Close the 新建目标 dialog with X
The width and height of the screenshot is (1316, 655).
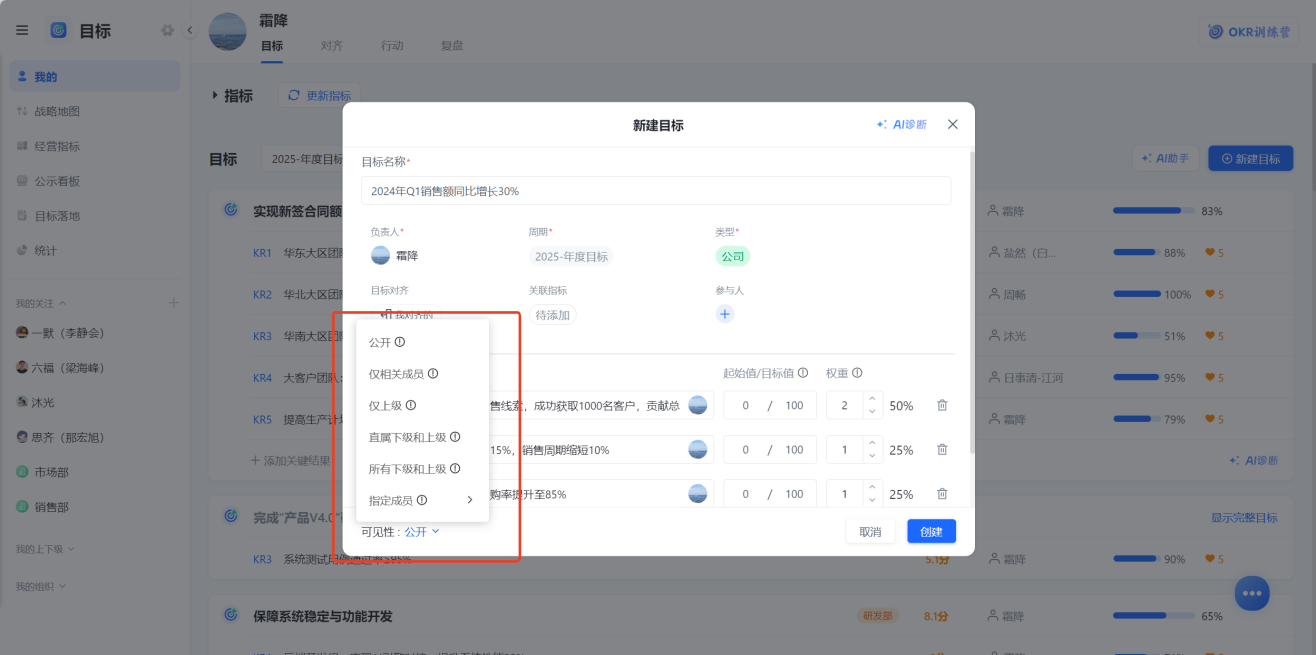coord(952,124)
